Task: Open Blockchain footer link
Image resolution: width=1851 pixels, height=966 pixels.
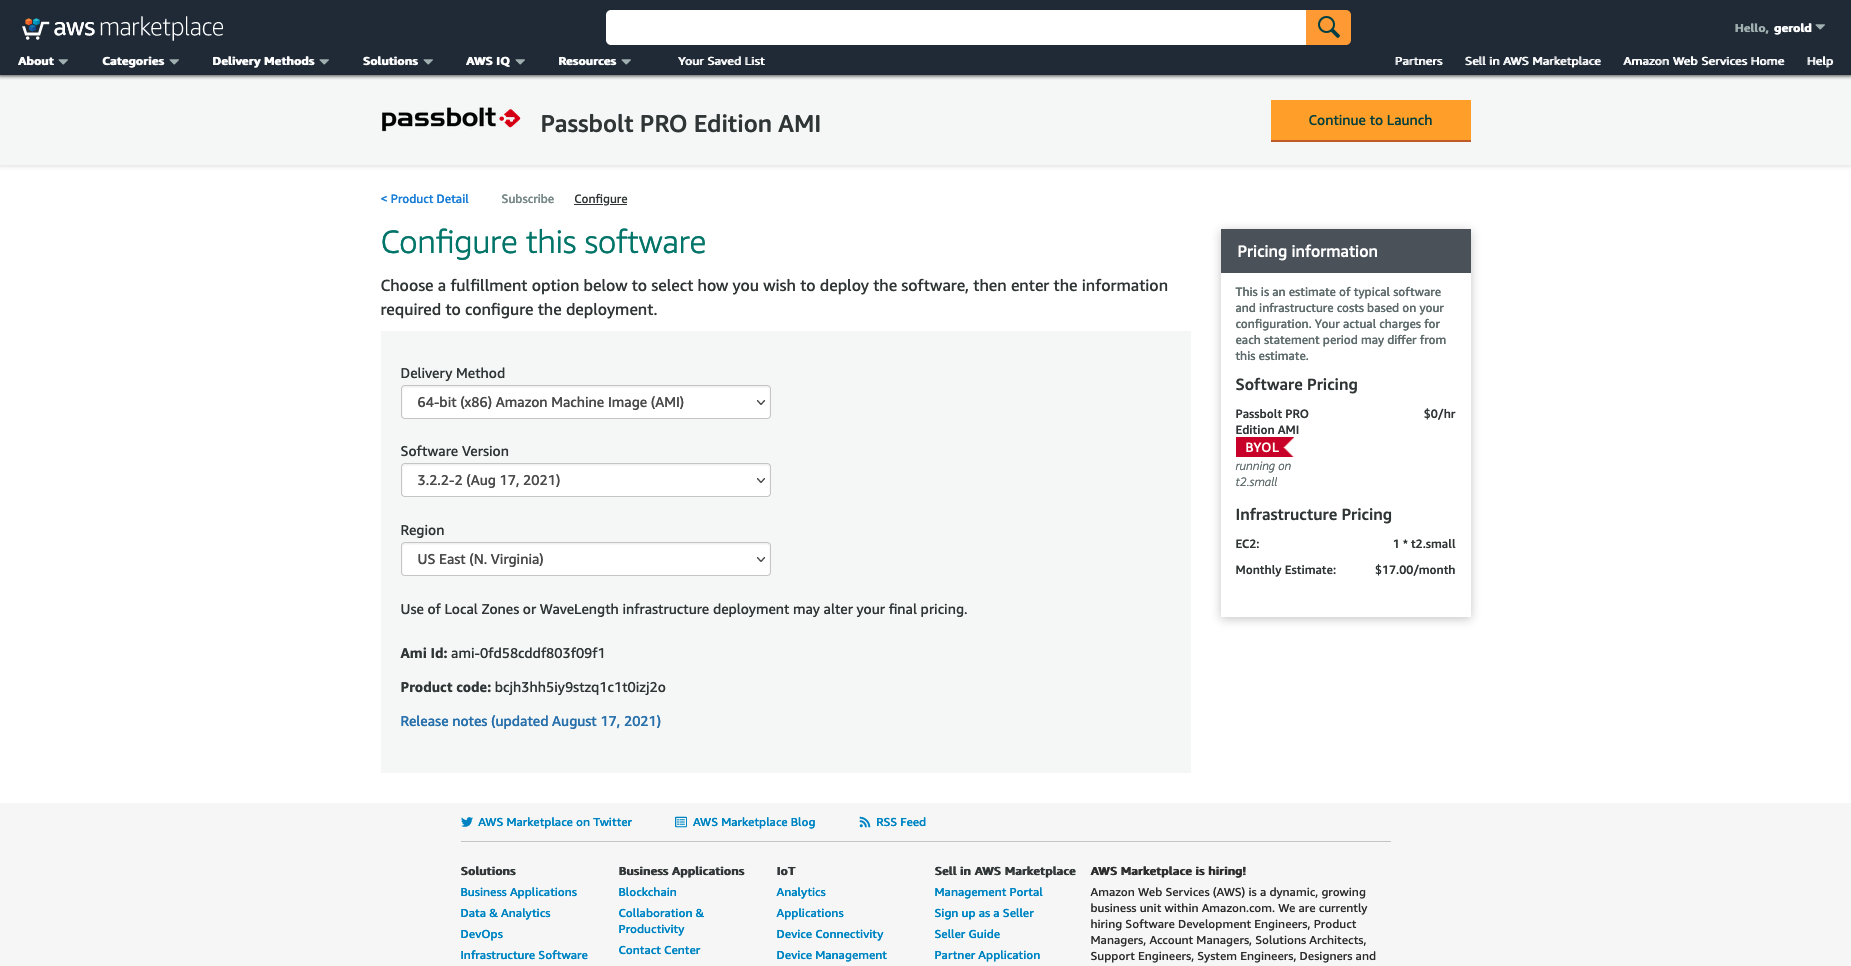Action: click(647, 892)
